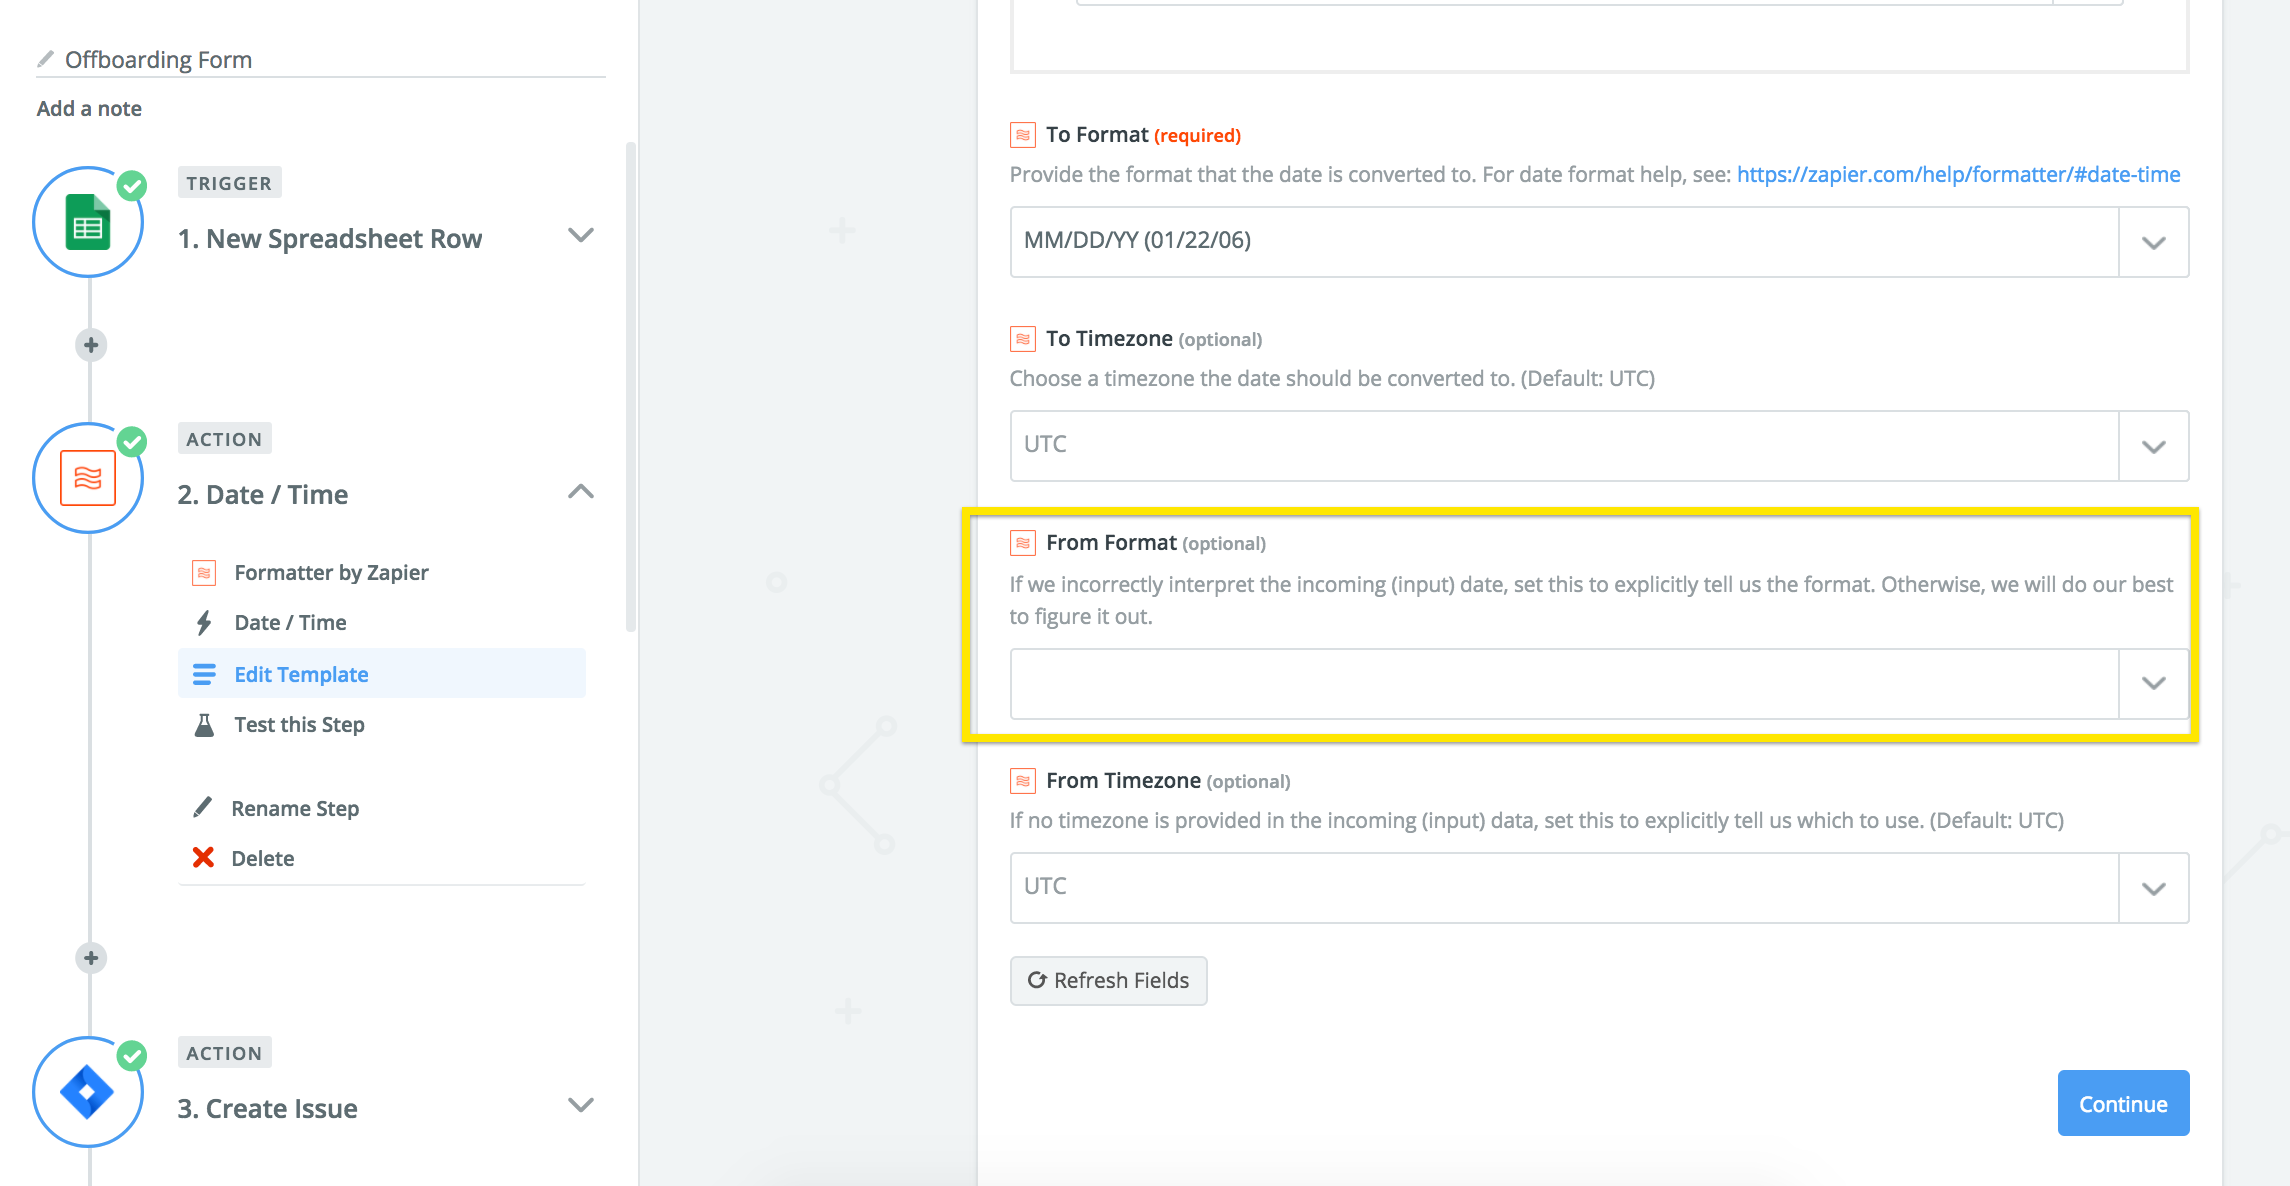Click the left sidebar scrollbar
Image resolution: width=2290 pixels, height=1186 pixels.
pos(630,386)
